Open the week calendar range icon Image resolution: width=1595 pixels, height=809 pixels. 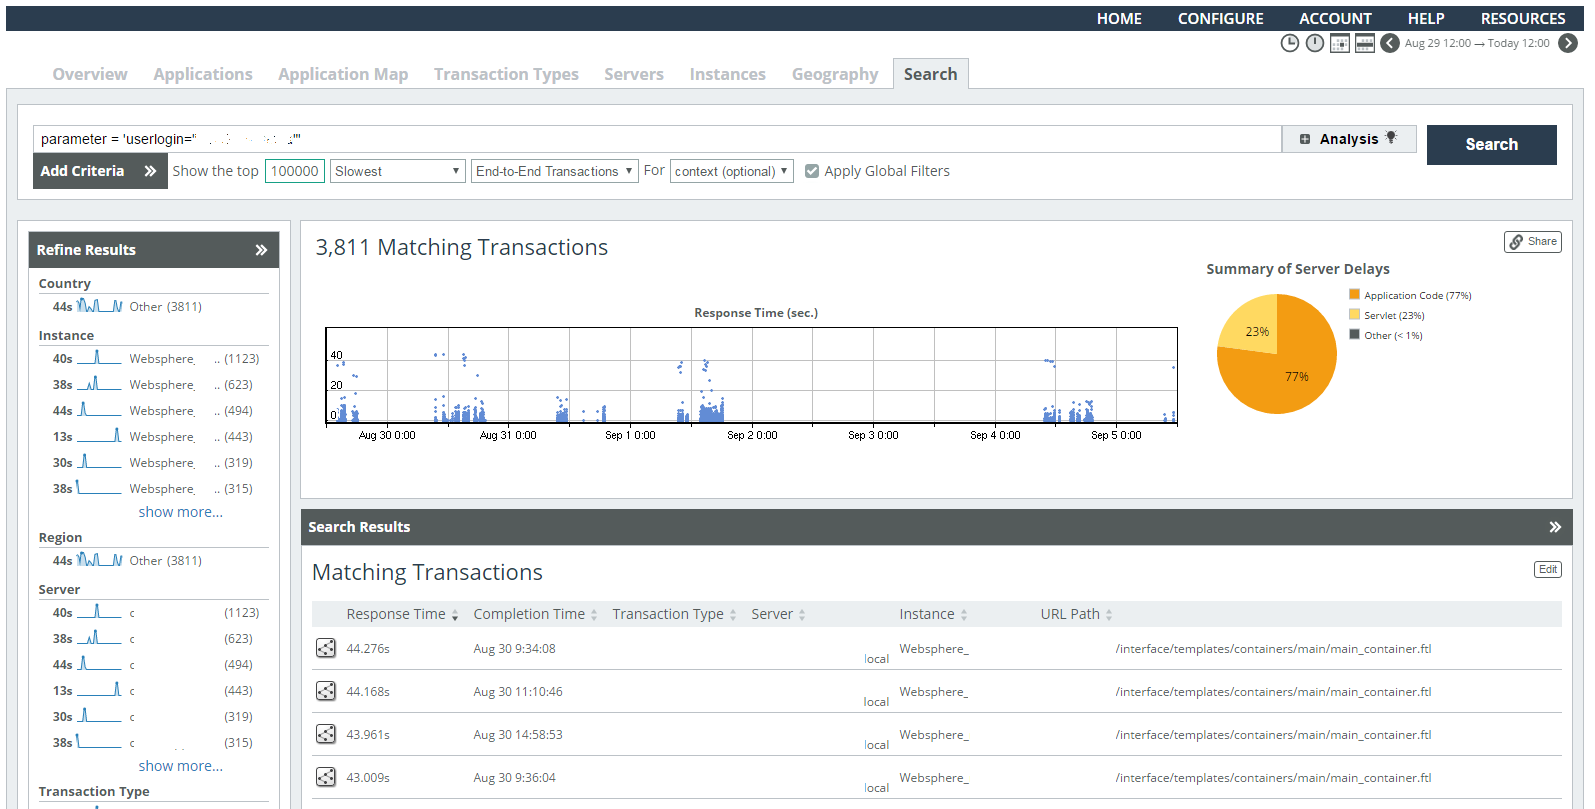click(1365, 43)
